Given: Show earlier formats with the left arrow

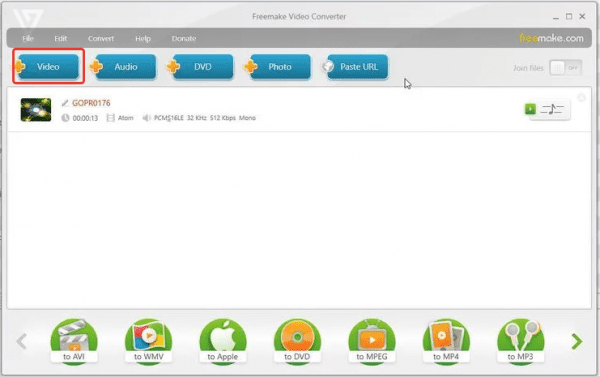Looking at the screenshot, I should tap(21, 341).
